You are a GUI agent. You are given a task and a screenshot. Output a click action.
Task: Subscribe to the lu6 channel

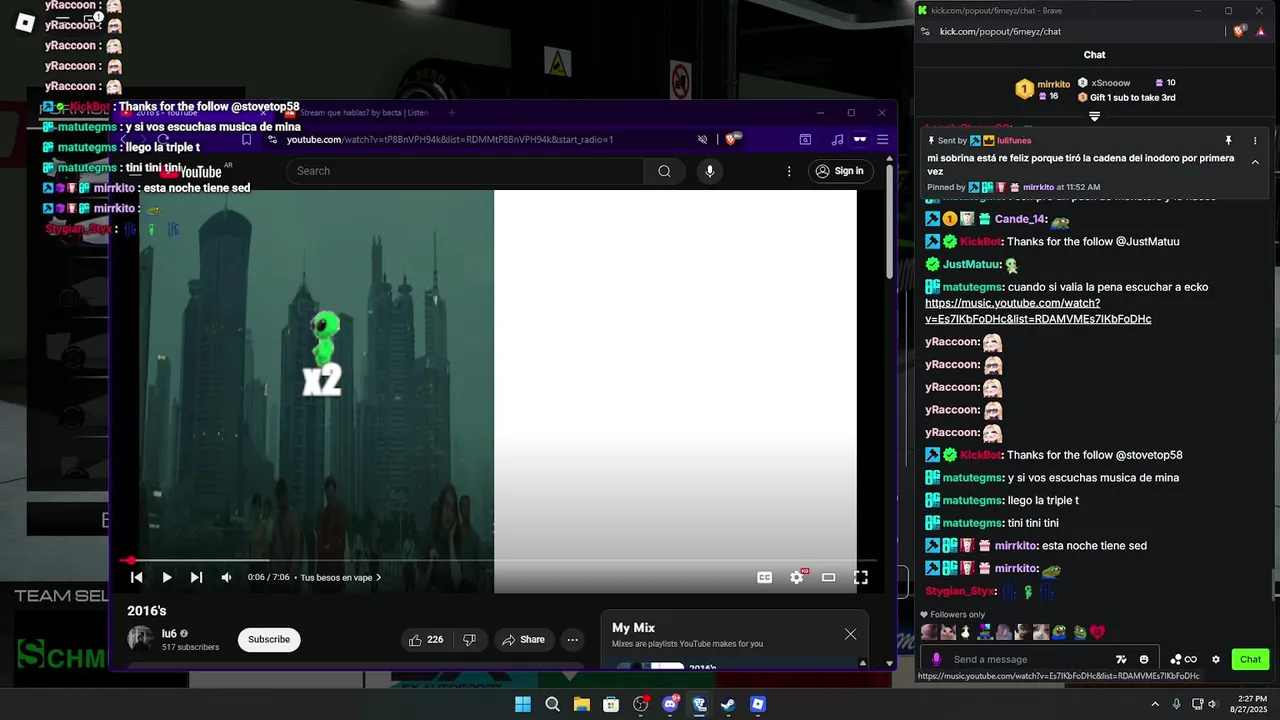click(x=269, y=639)
